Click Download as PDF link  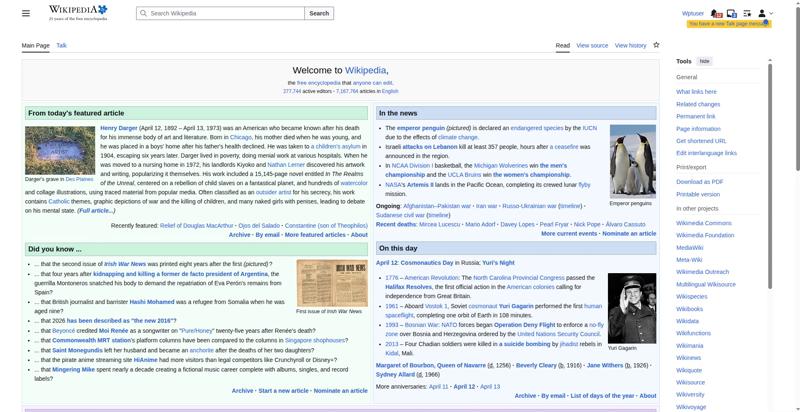699,182
